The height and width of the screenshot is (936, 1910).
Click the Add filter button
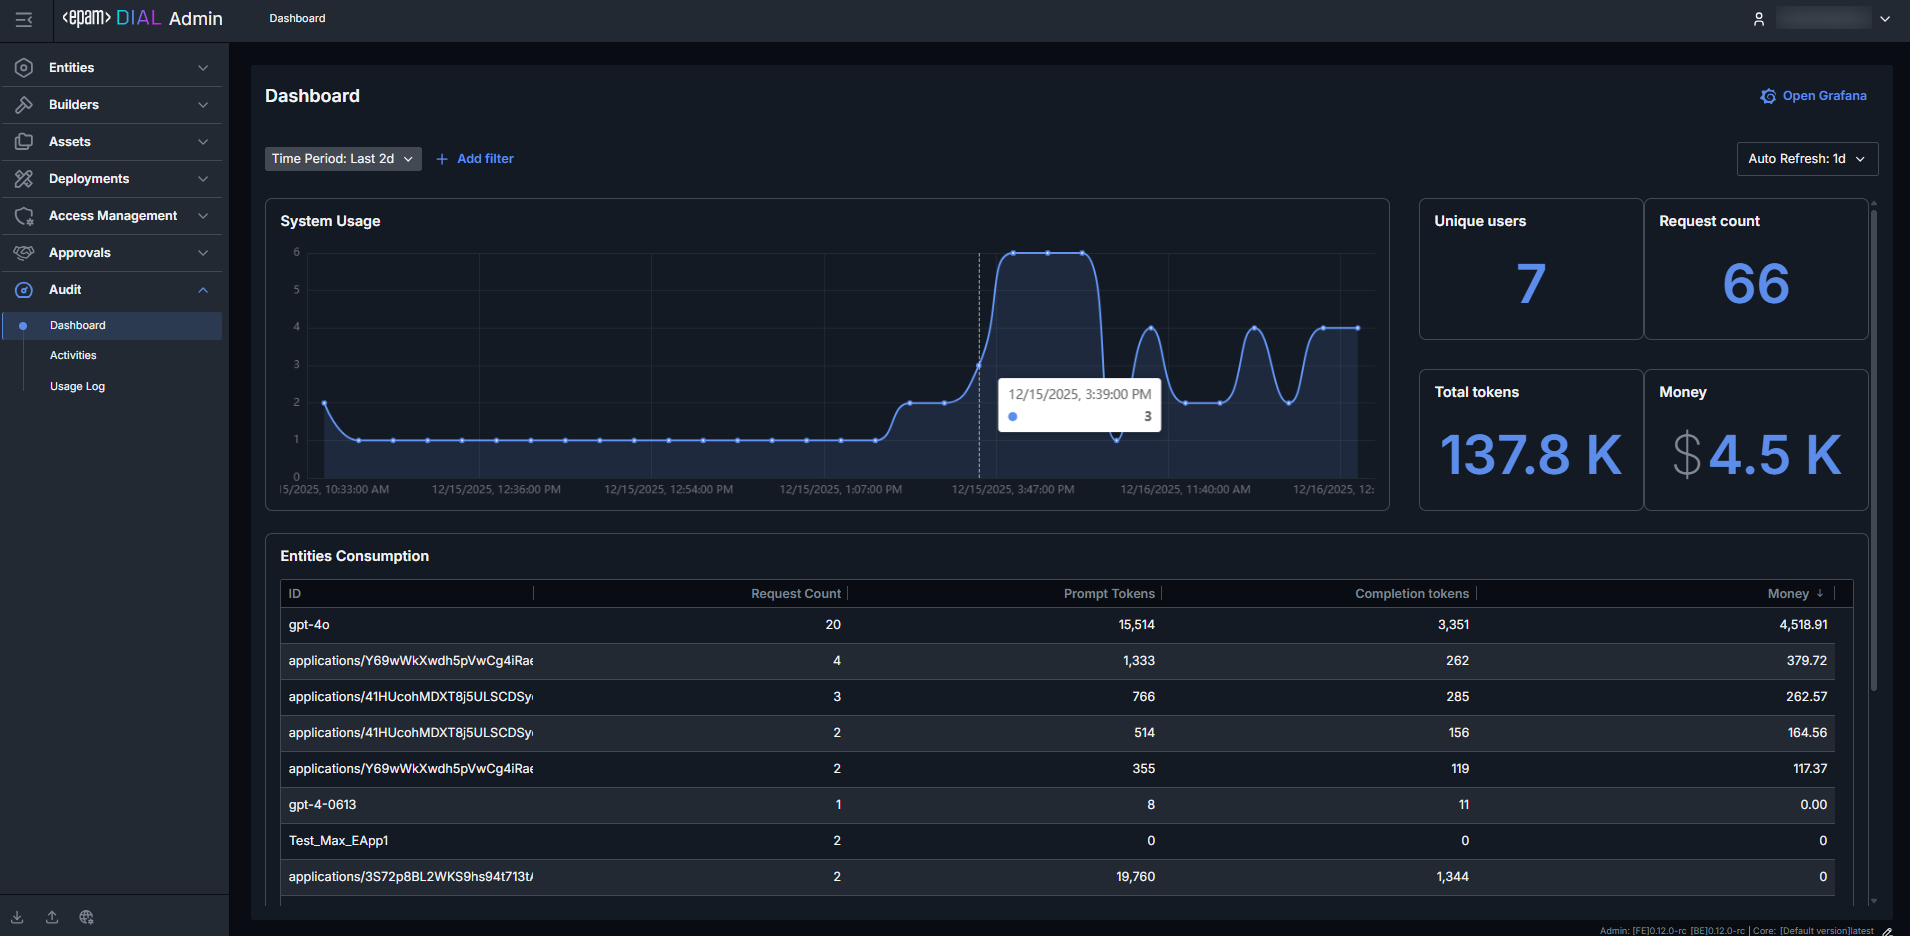pyautogui.click(x=475, y=159)
